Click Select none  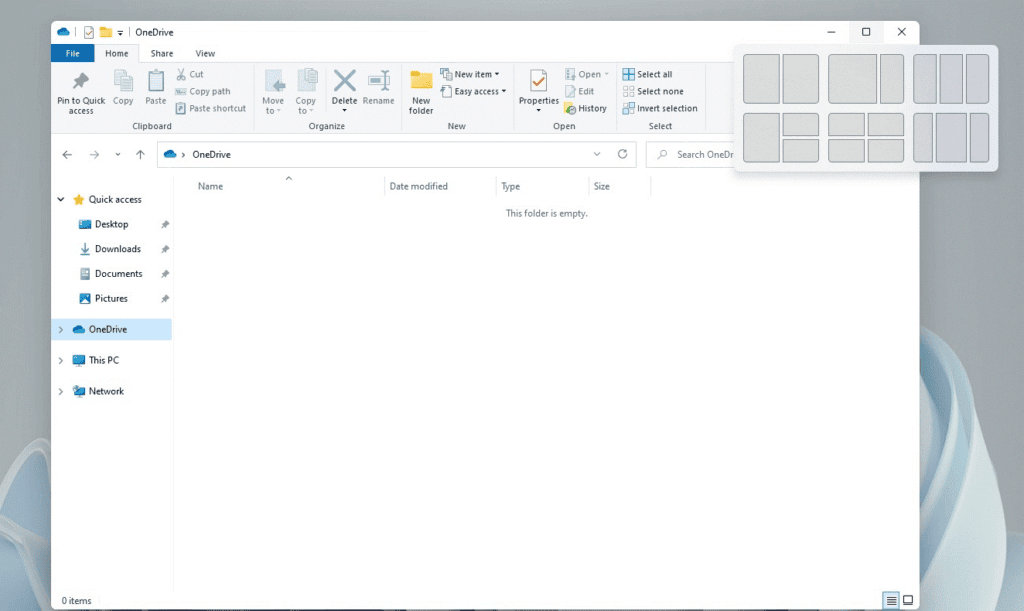tap(653, 91)
